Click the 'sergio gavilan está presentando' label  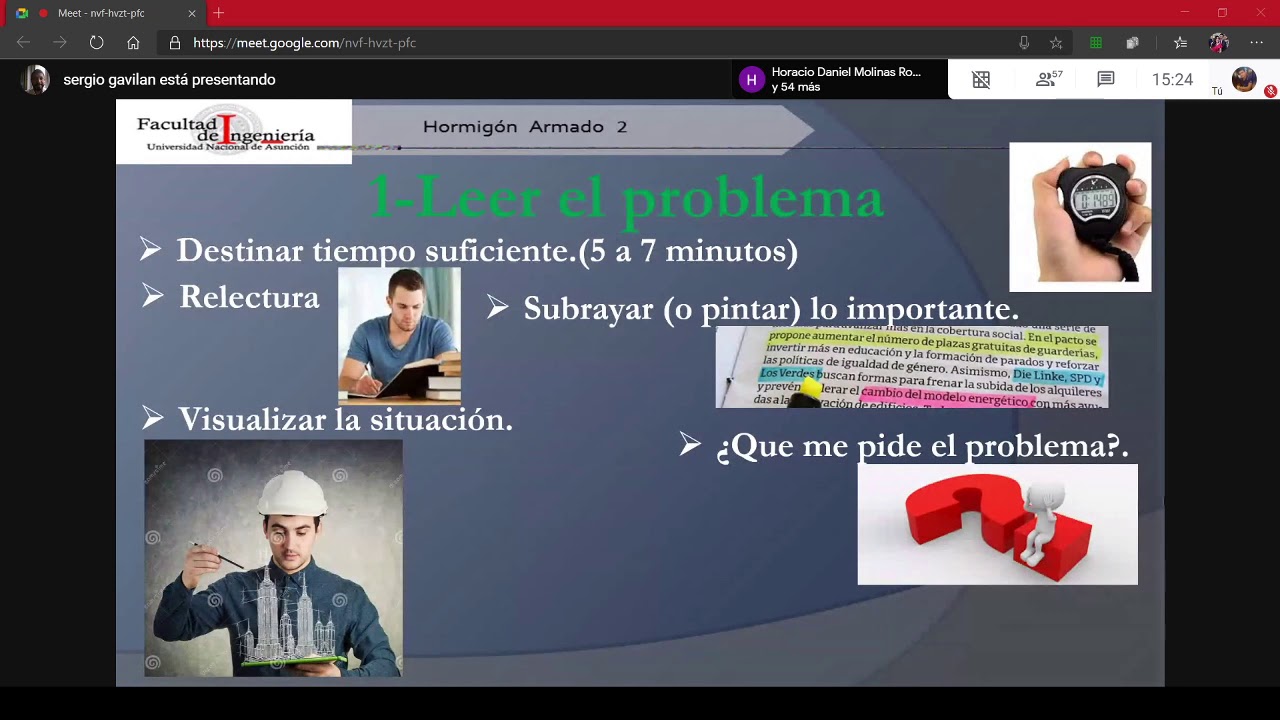click(169, 80)
